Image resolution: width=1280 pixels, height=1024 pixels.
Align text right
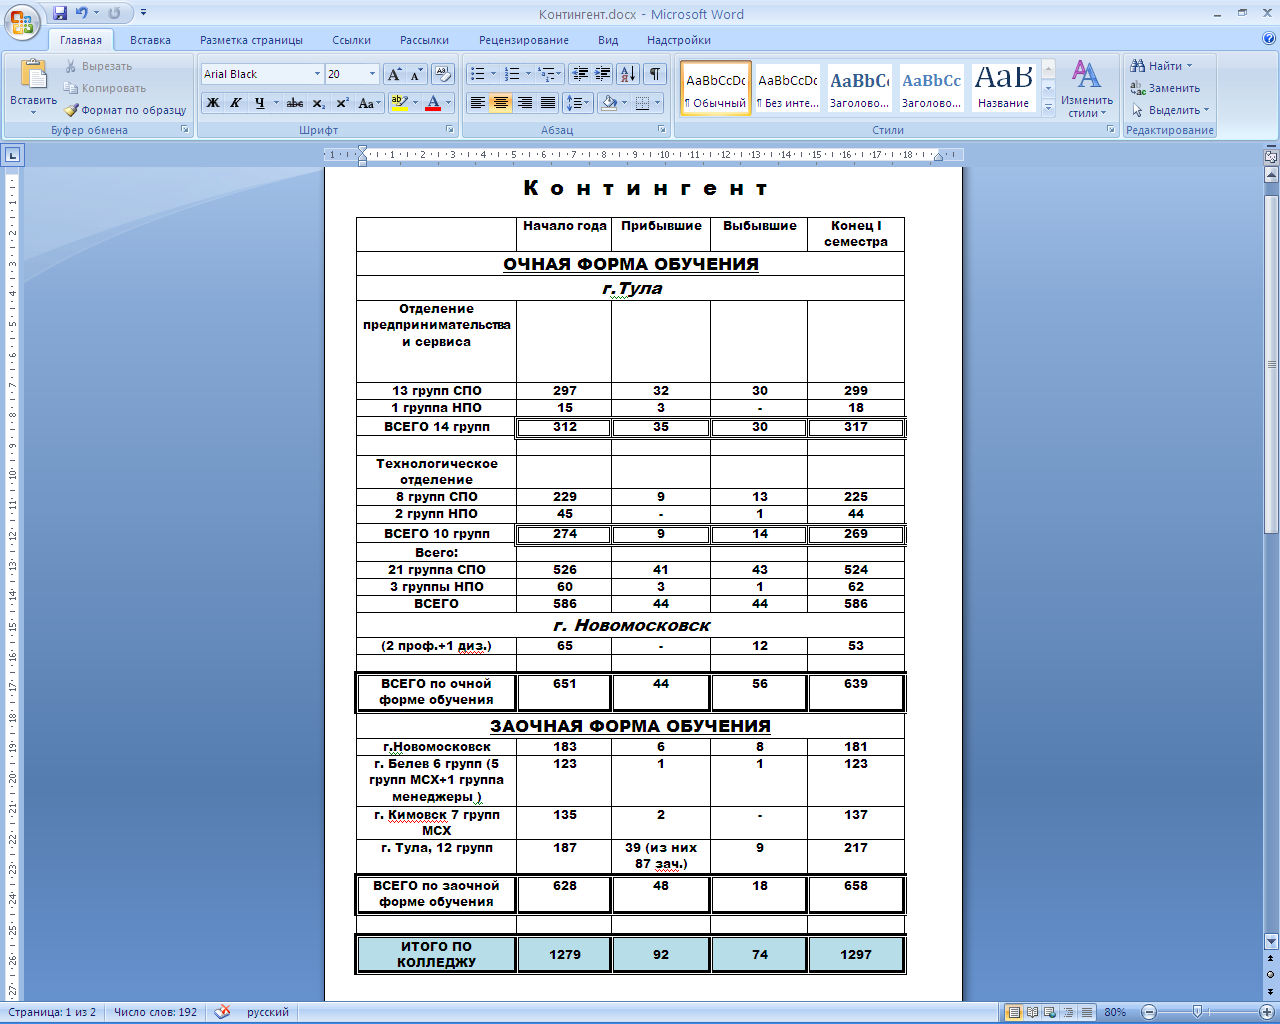524,102
